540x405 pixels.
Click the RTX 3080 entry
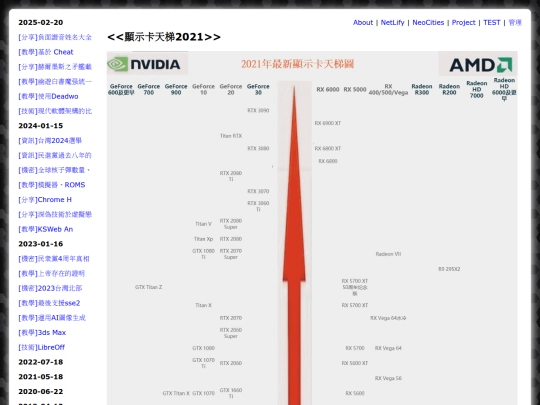click(x=258, y=148)
